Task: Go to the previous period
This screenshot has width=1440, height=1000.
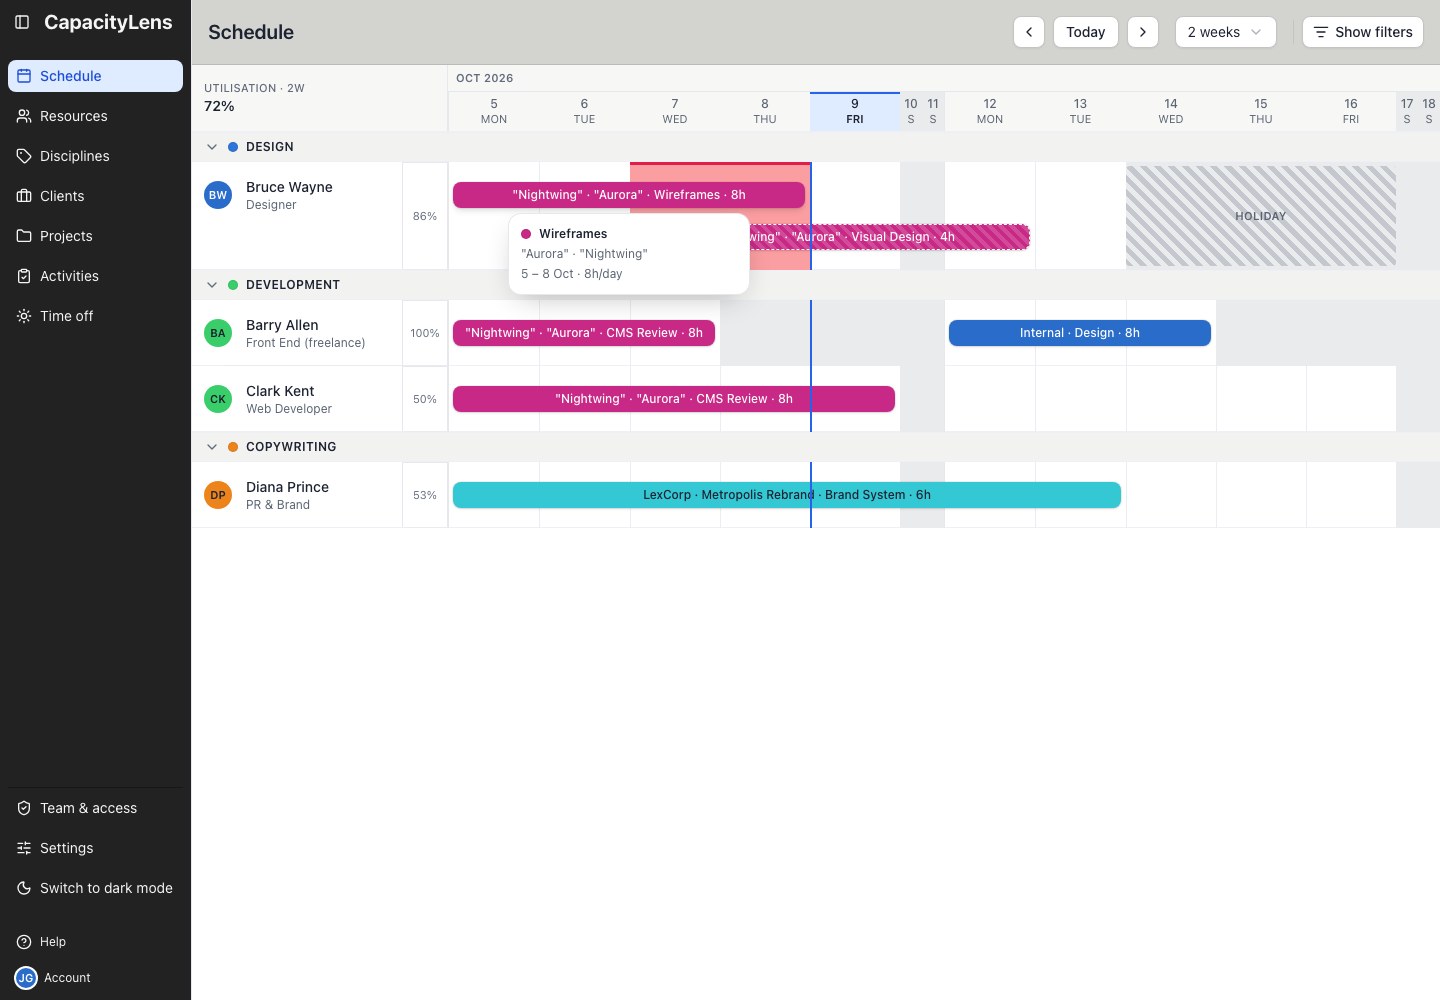Action: pos(1029,32)
